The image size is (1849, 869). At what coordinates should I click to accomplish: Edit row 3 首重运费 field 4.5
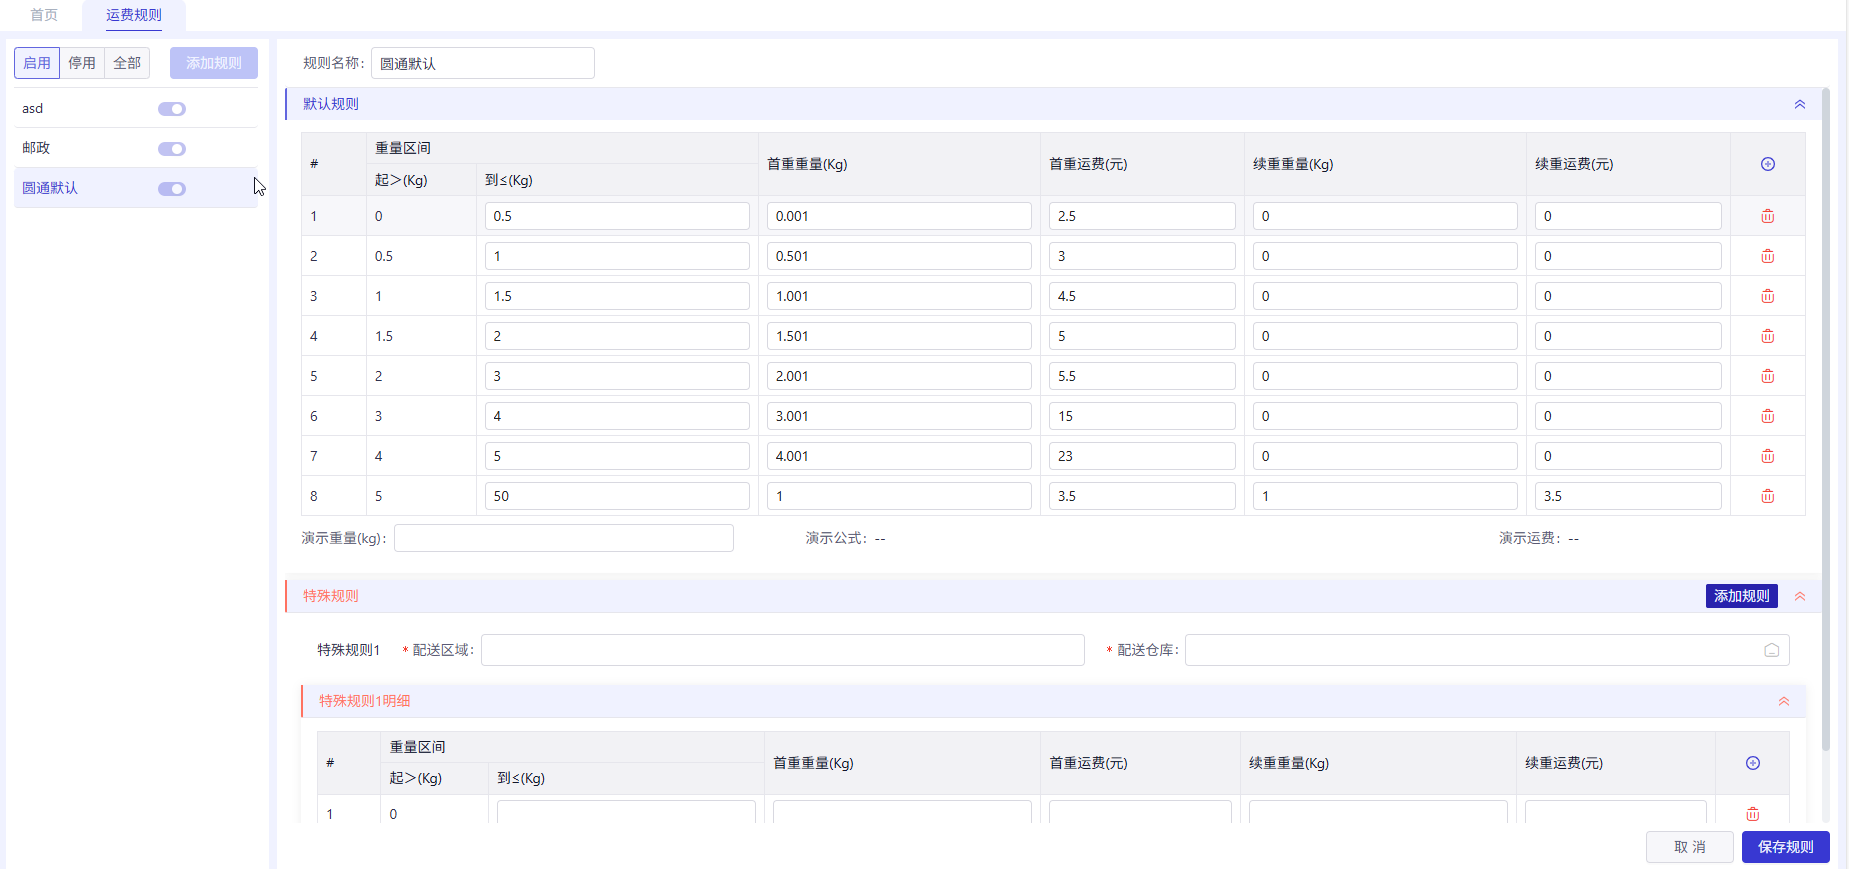[x=1142, y=296]
